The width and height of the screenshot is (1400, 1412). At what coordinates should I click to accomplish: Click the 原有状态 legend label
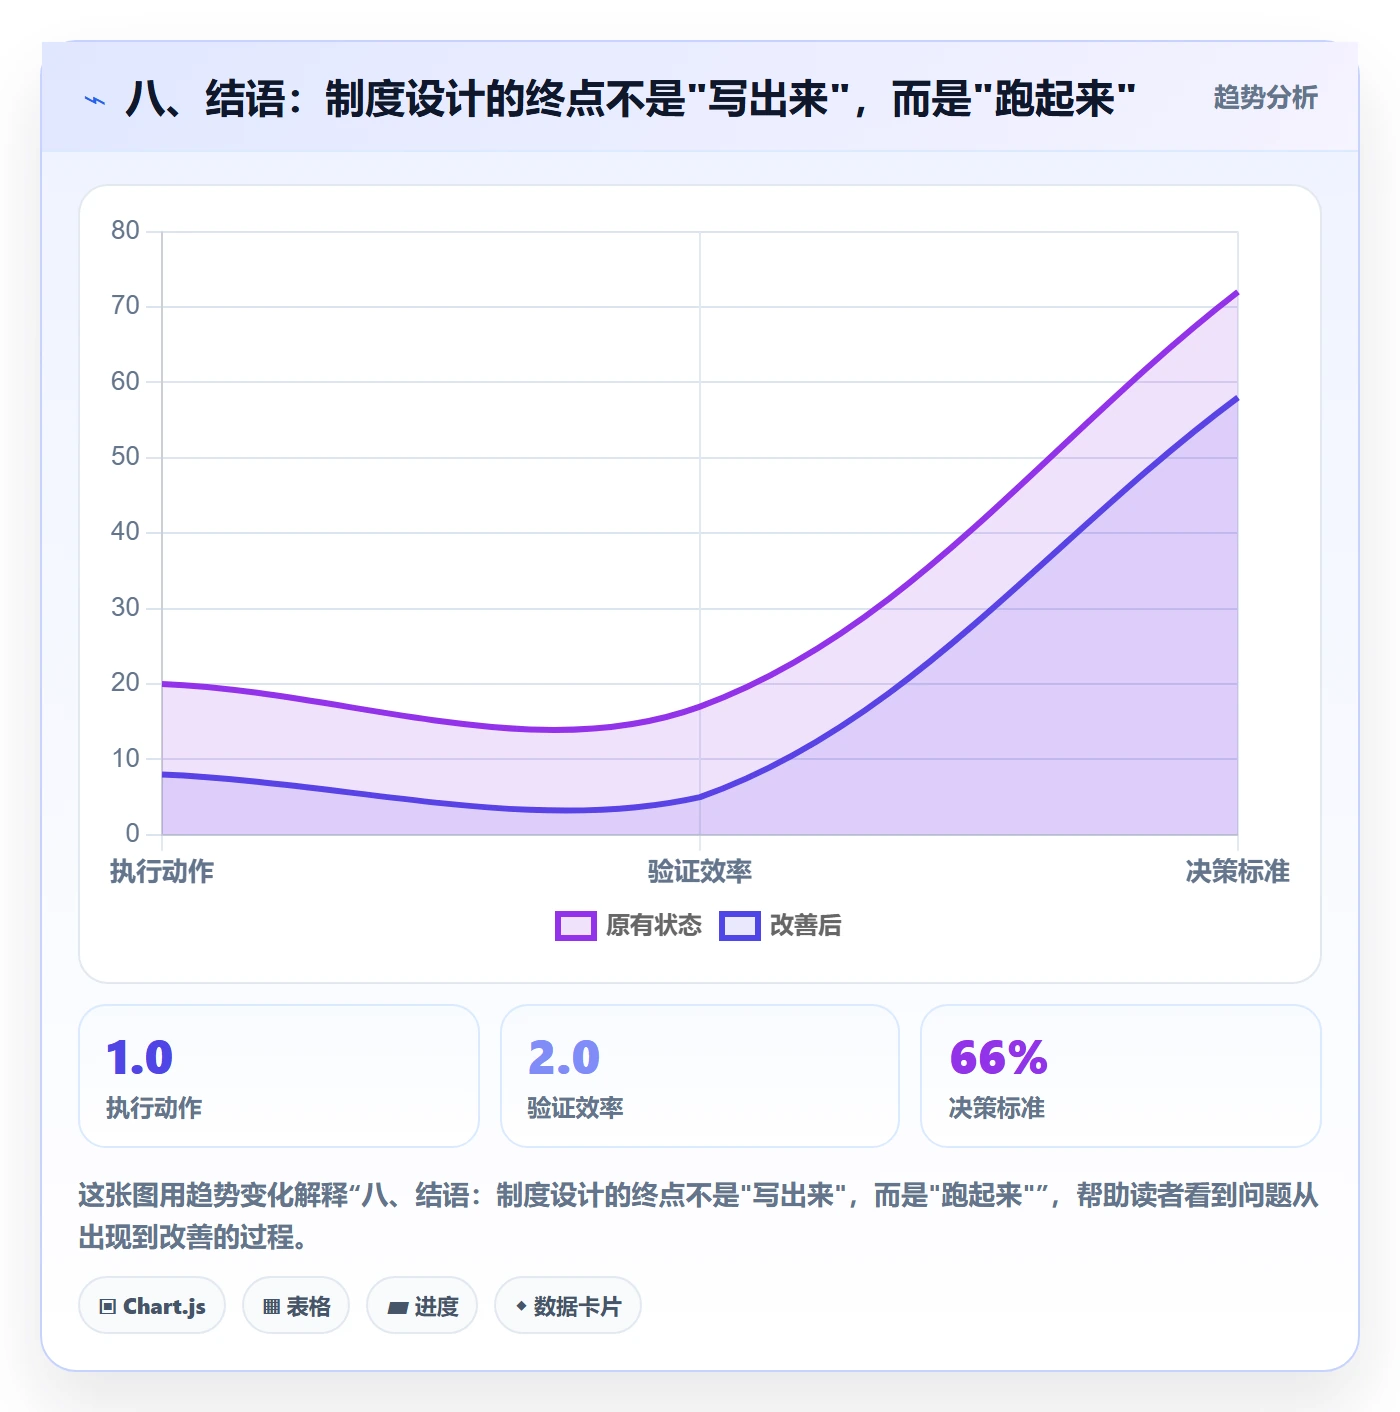(x=654, y=926)
